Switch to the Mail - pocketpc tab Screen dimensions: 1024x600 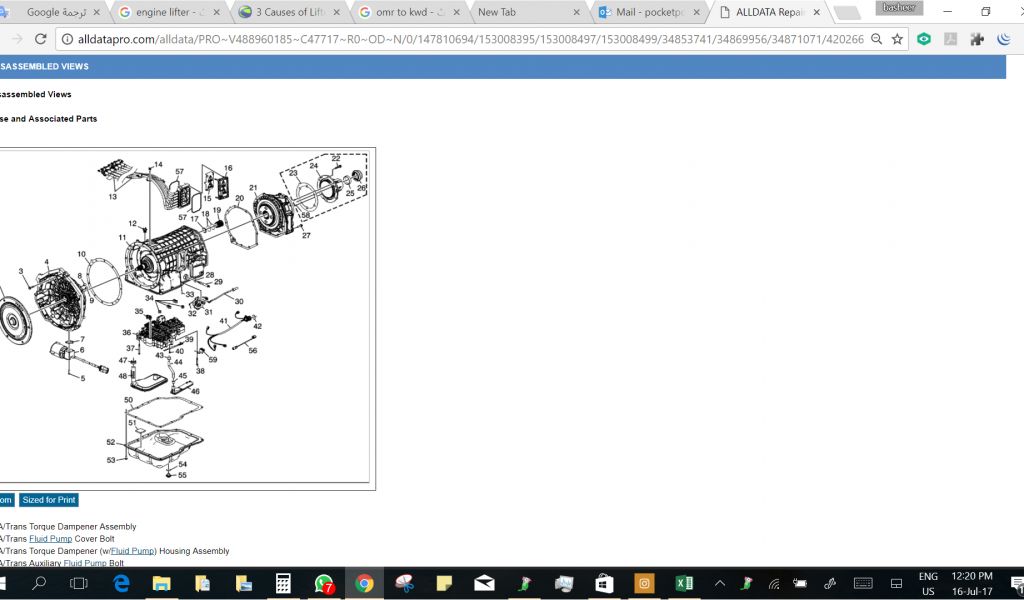(650, 12)
